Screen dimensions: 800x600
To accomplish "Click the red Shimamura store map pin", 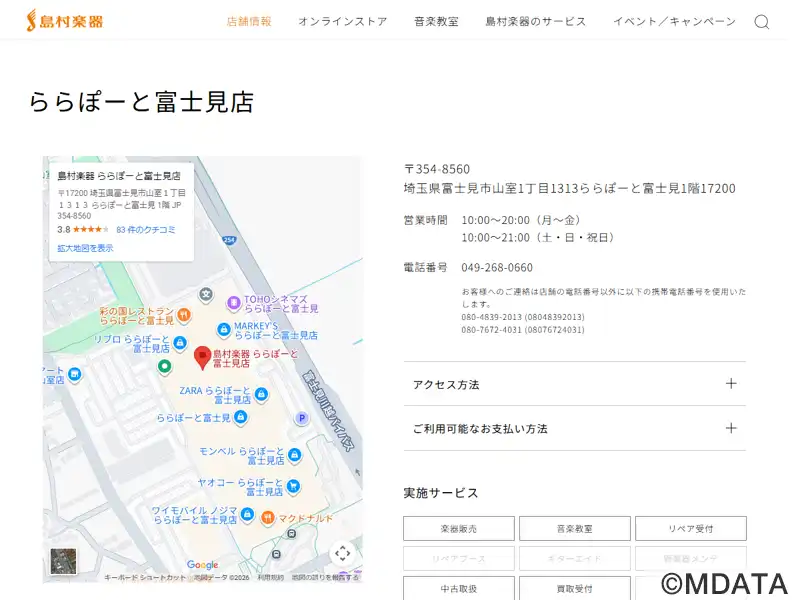I will (x=202, y=356).
